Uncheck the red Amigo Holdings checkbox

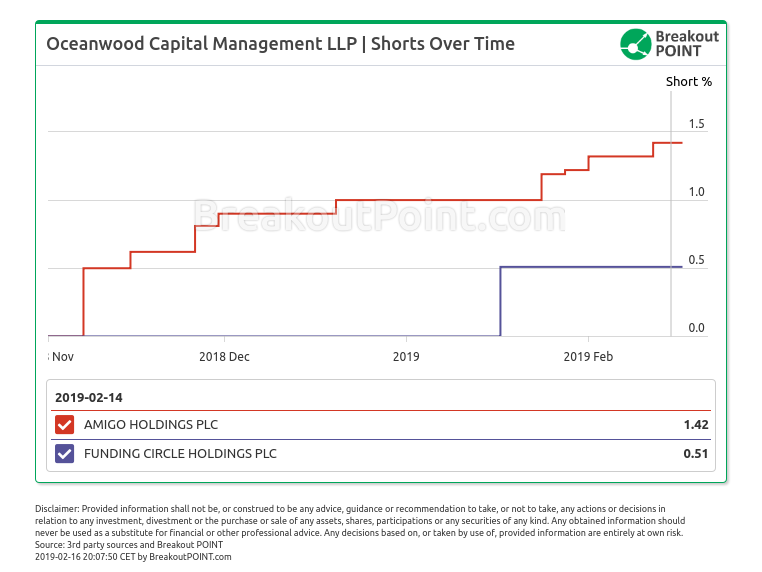(64, 424)
